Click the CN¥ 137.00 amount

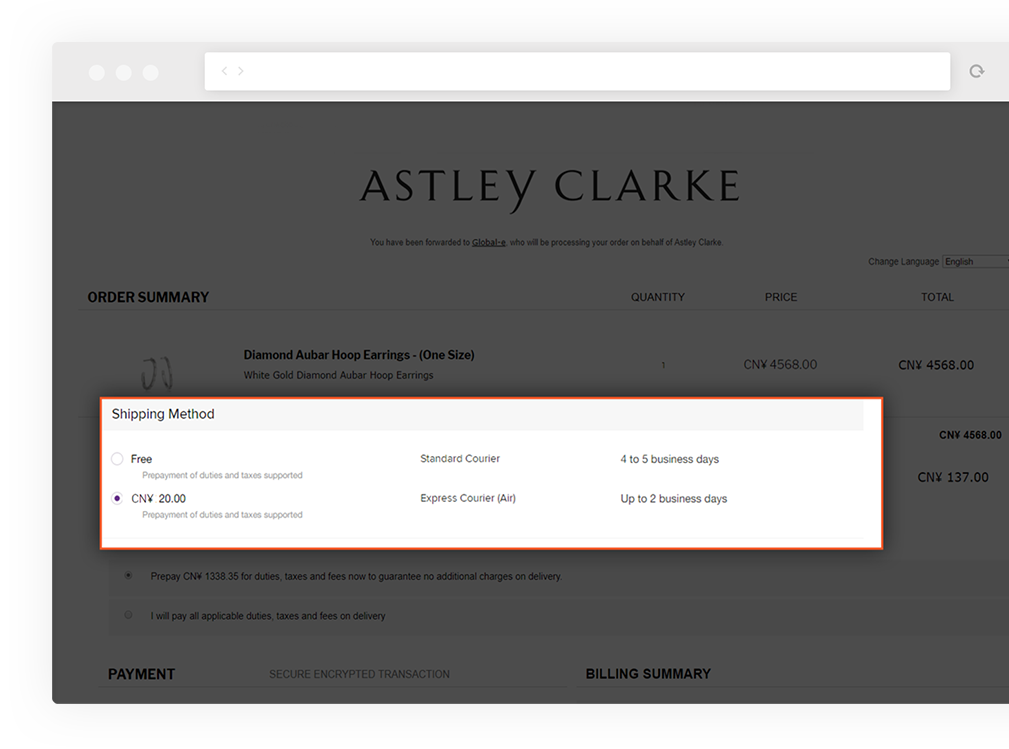point(952,477)
